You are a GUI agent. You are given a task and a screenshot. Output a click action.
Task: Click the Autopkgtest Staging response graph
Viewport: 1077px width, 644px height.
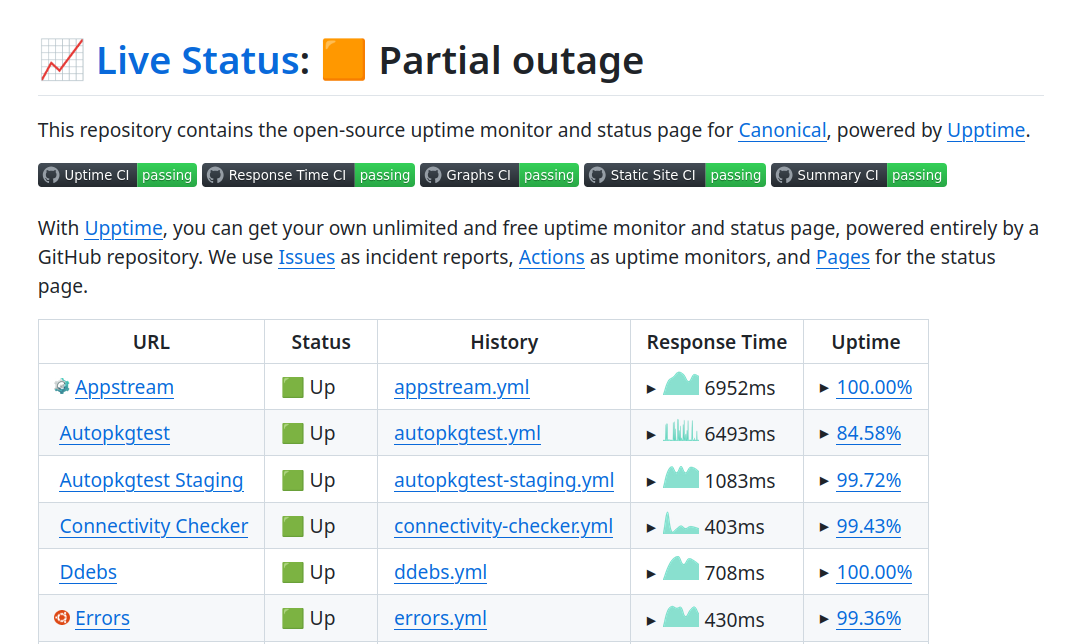pyautogui.click(x=681, y=478)
